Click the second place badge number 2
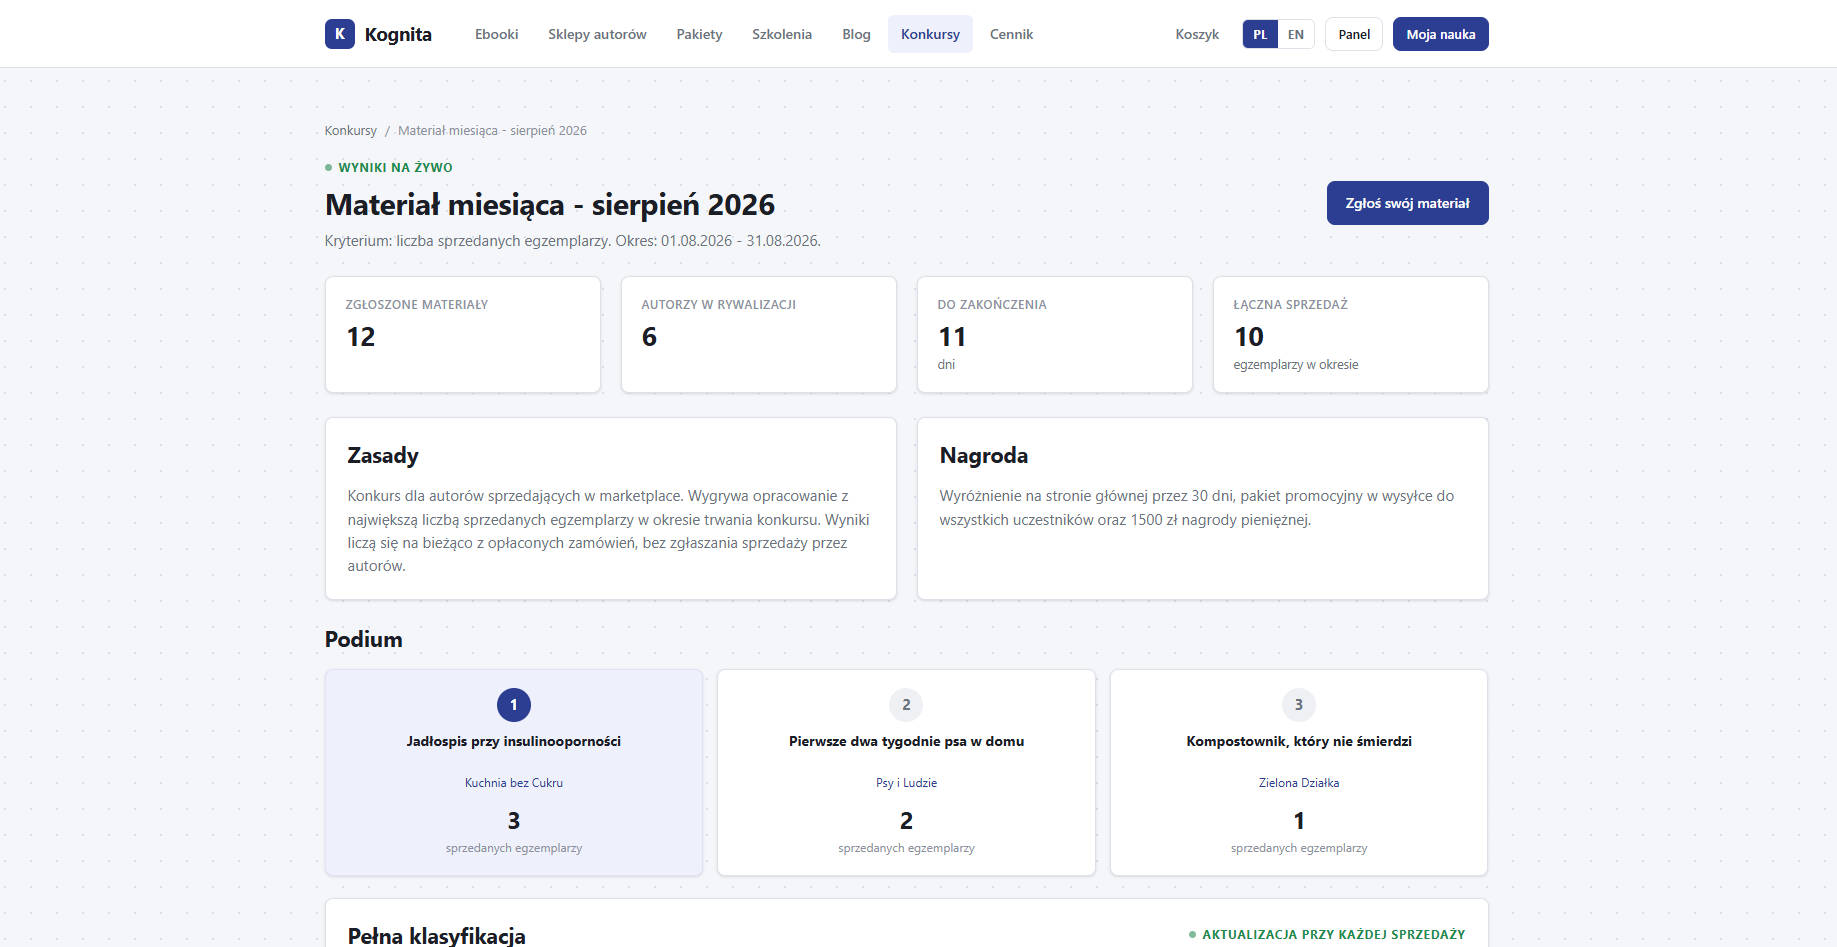The width and height of the screenshot is (1837, 947). 906,705
